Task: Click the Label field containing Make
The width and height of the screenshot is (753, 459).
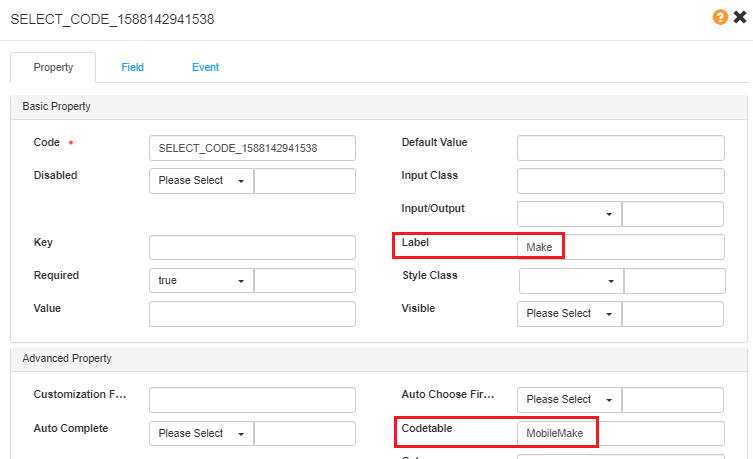Action: [620, 247]
